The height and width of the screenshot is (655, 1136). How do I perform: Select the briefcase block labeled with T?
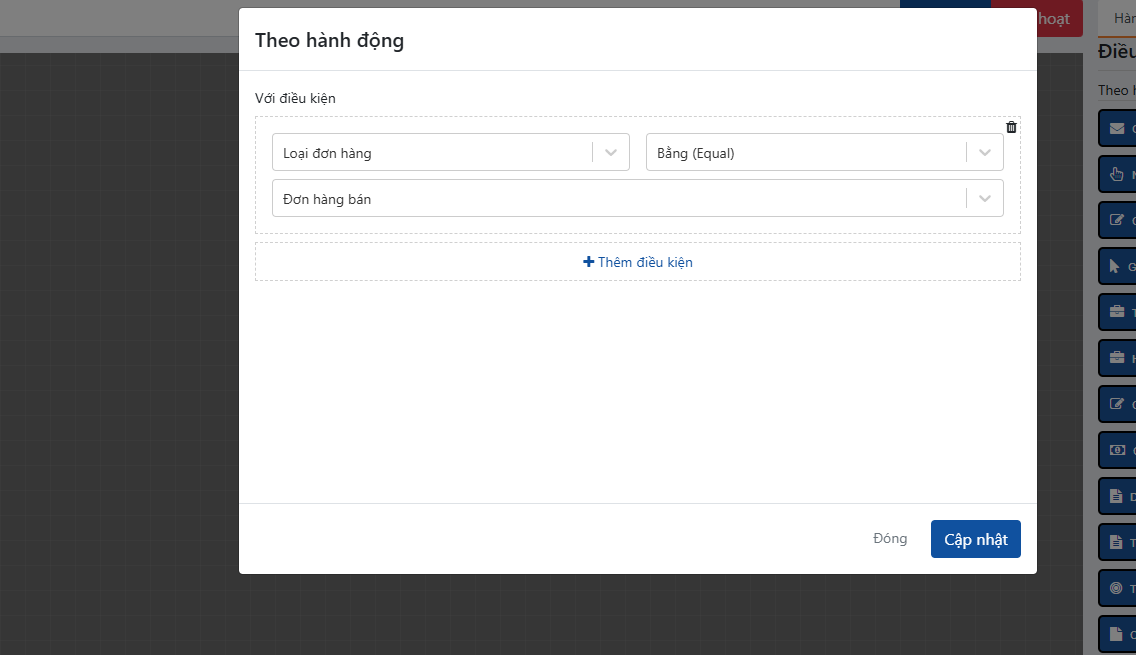(1117, 312)
